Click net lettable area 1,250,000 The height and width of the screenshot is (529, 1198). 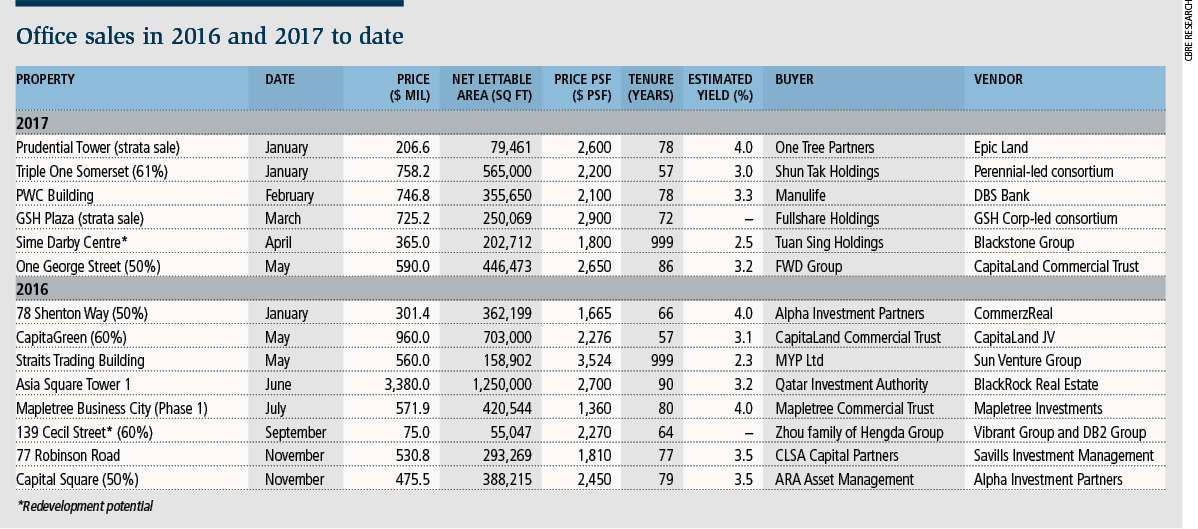tap(502, 385)
